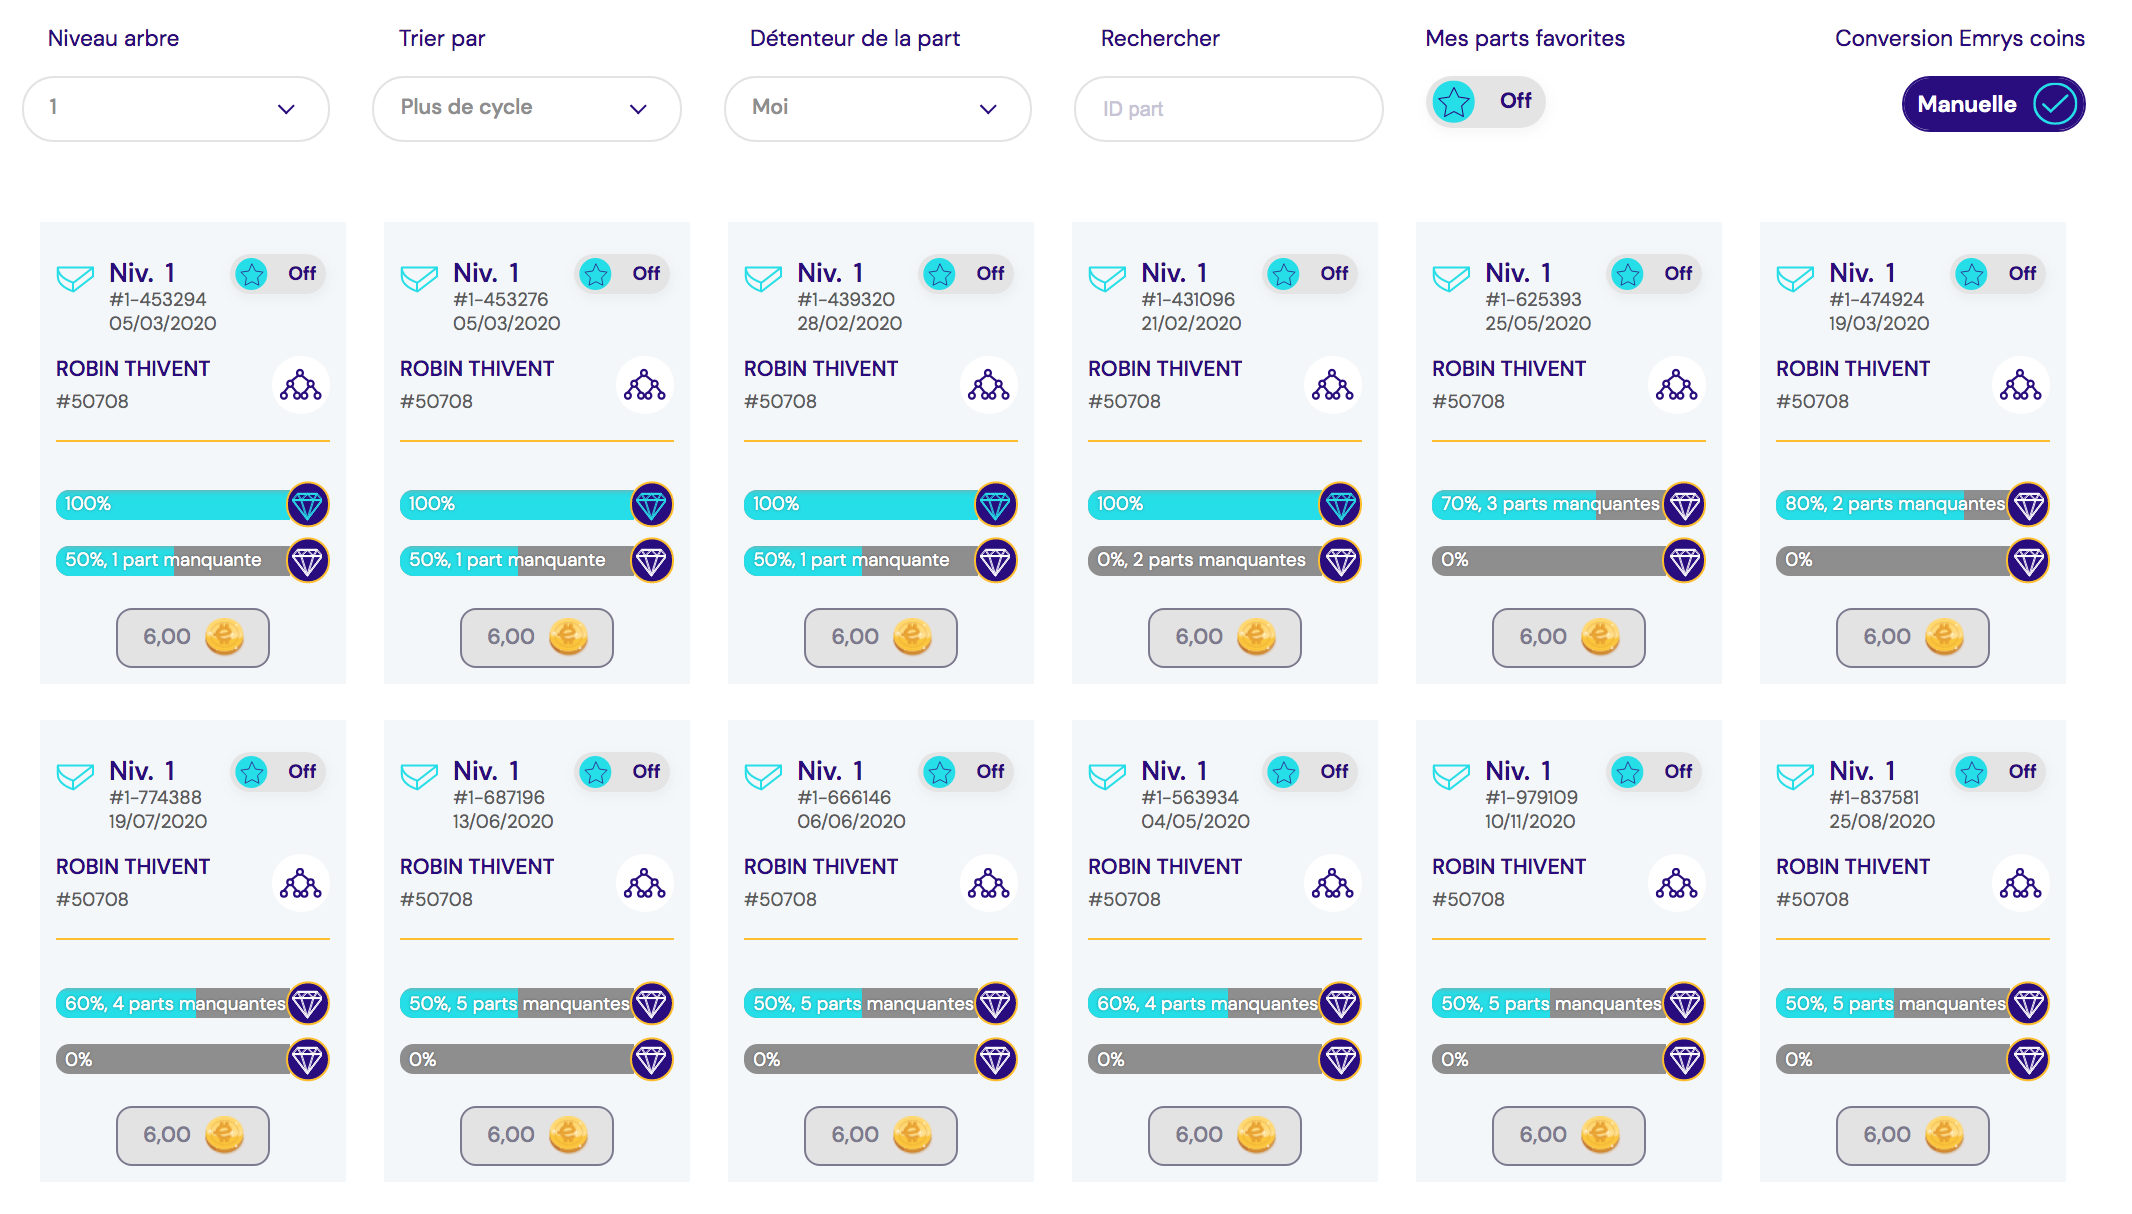Expand the Niveau arbre dropdown
Image resolution: width=2132 pixels, height=1214 pixels.
tap(176, 108)
